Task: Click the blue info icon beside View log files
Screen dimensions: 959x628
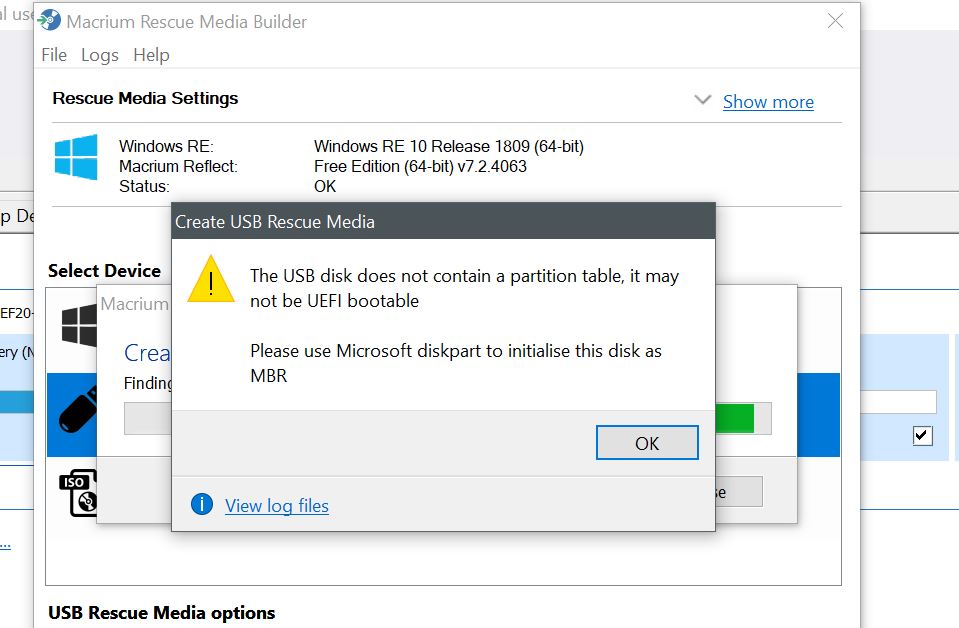Action: click(x=202, y=504)
